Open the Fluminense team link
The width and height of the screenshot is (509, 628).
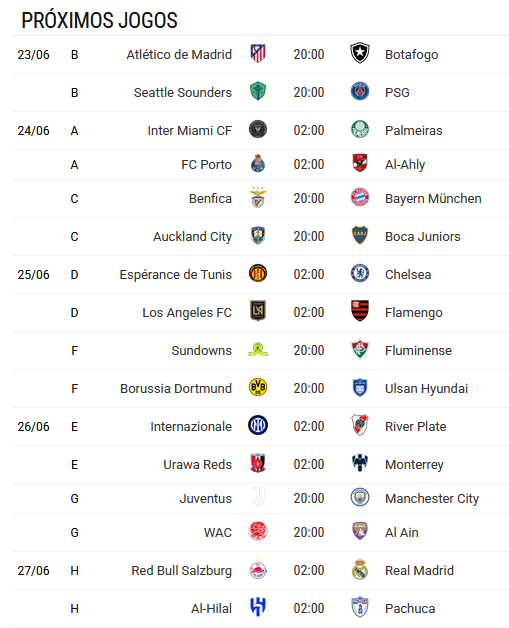(418, 351)
